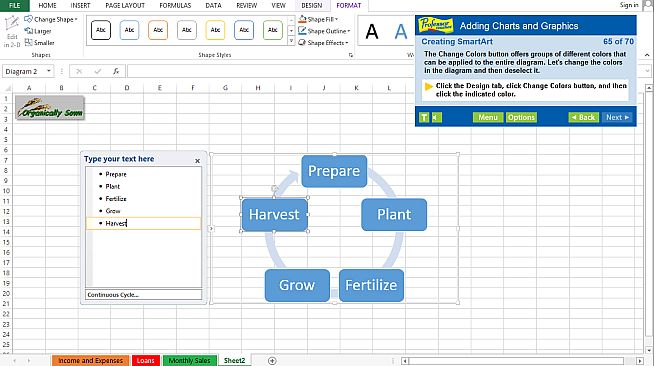Image resolution: width=654 pixels, height=366 pixels.
Task: Click horizontal scrollbar right arrow
Action: [640, 361]
